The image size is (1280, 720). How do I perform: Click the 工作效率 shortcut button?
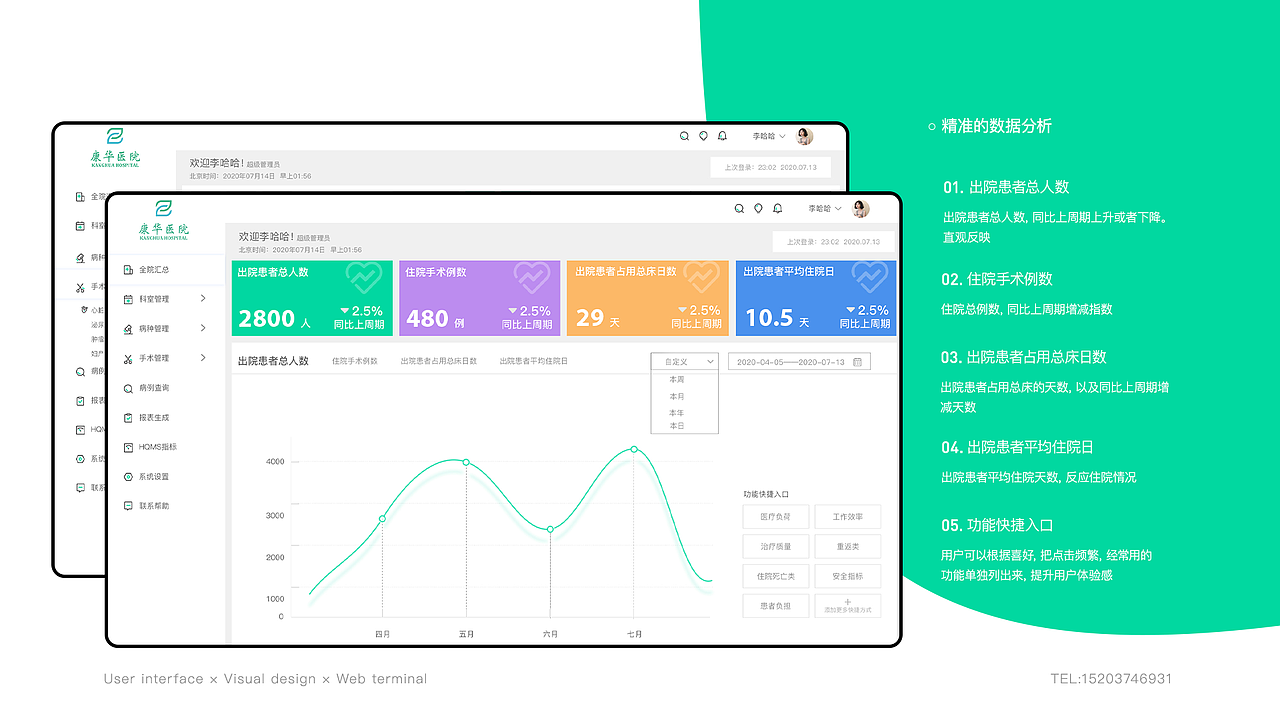point(848,517)
